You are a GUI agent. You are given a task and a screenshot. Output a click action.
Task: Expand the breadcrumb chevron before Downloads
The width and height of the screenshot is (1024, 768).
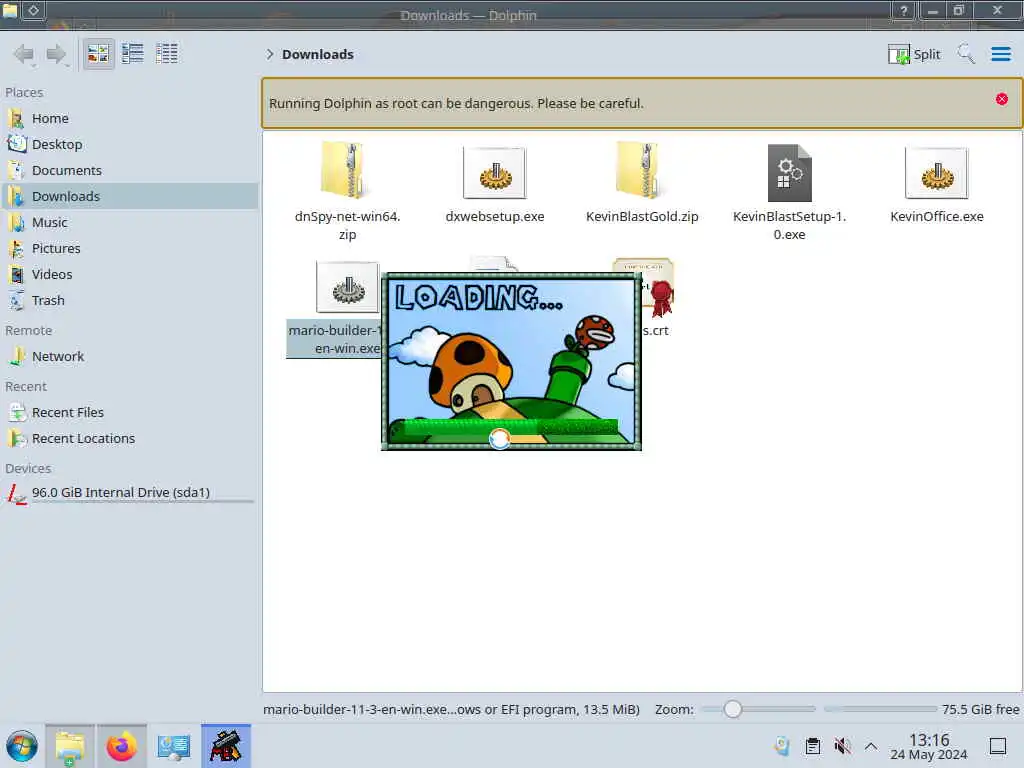point(269,54)
